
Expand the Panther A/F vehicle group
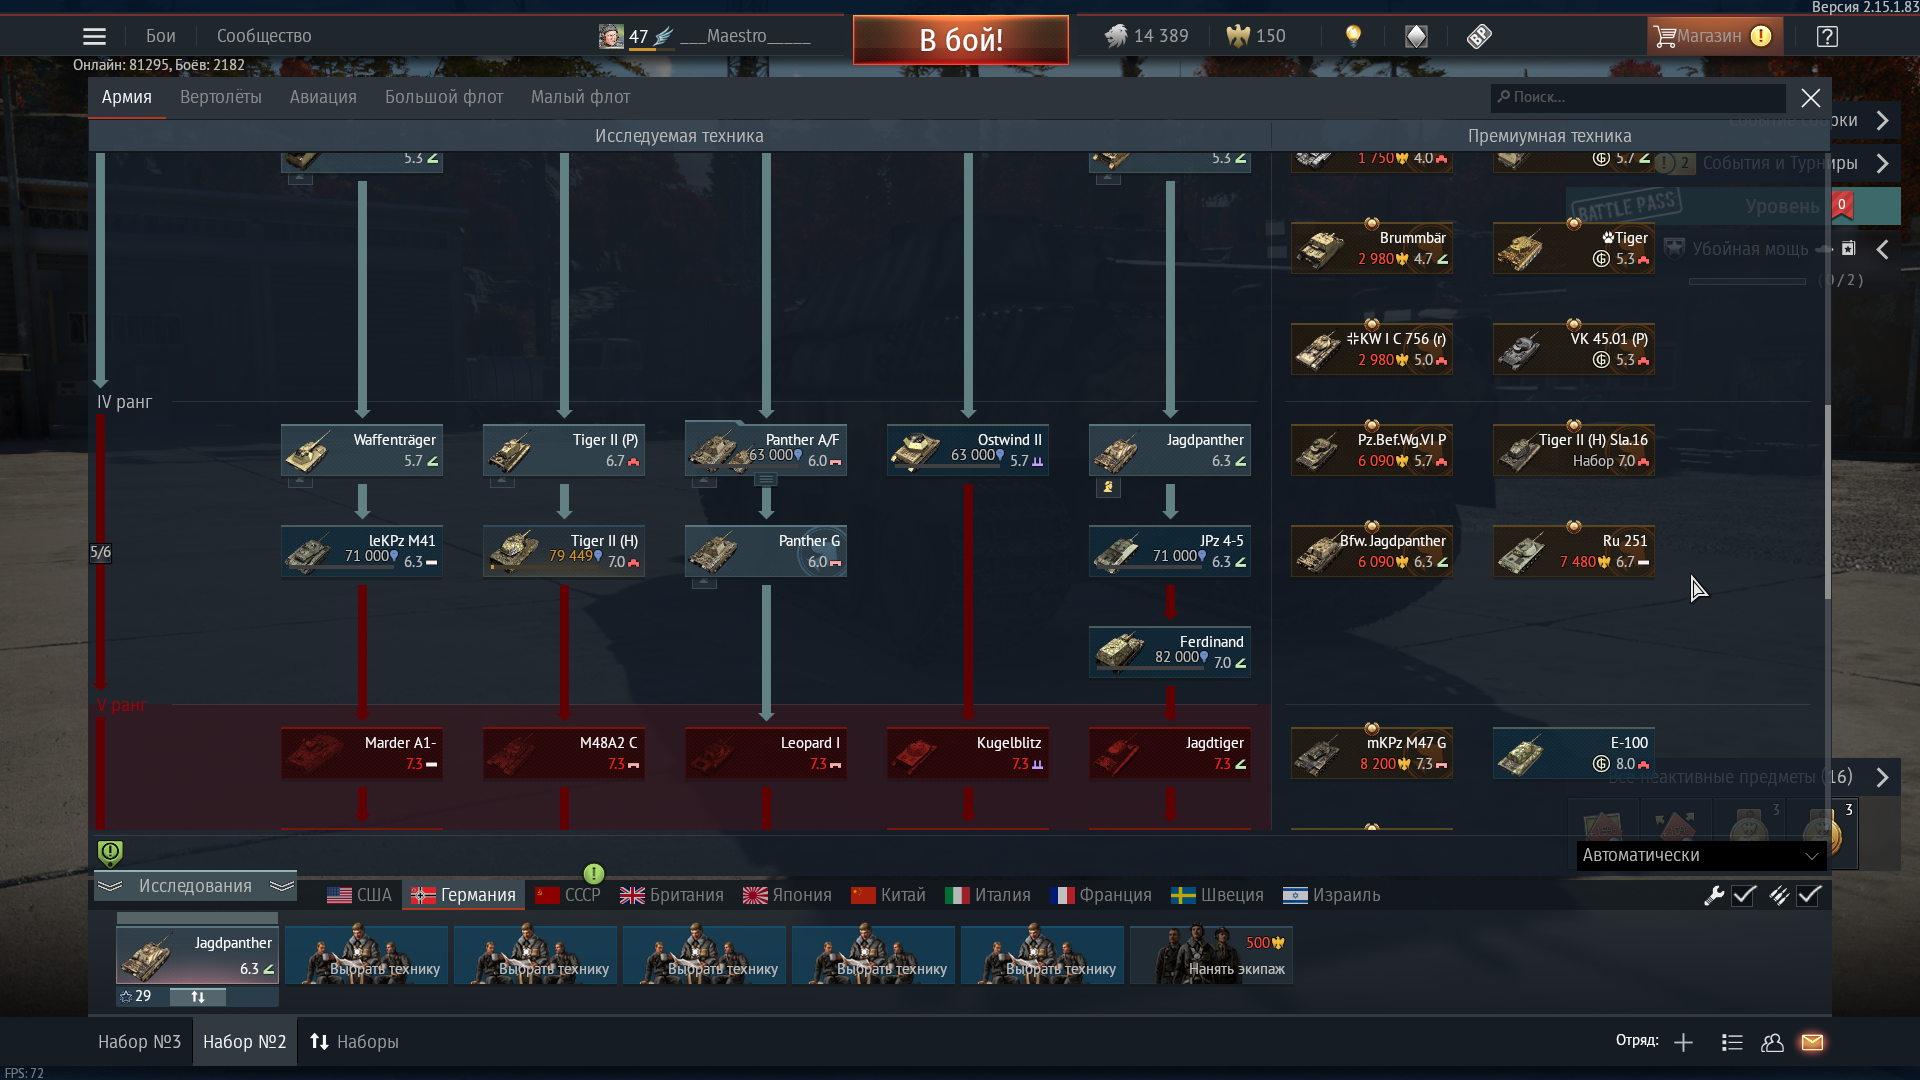pyautogui.click(x=766, y=480)
